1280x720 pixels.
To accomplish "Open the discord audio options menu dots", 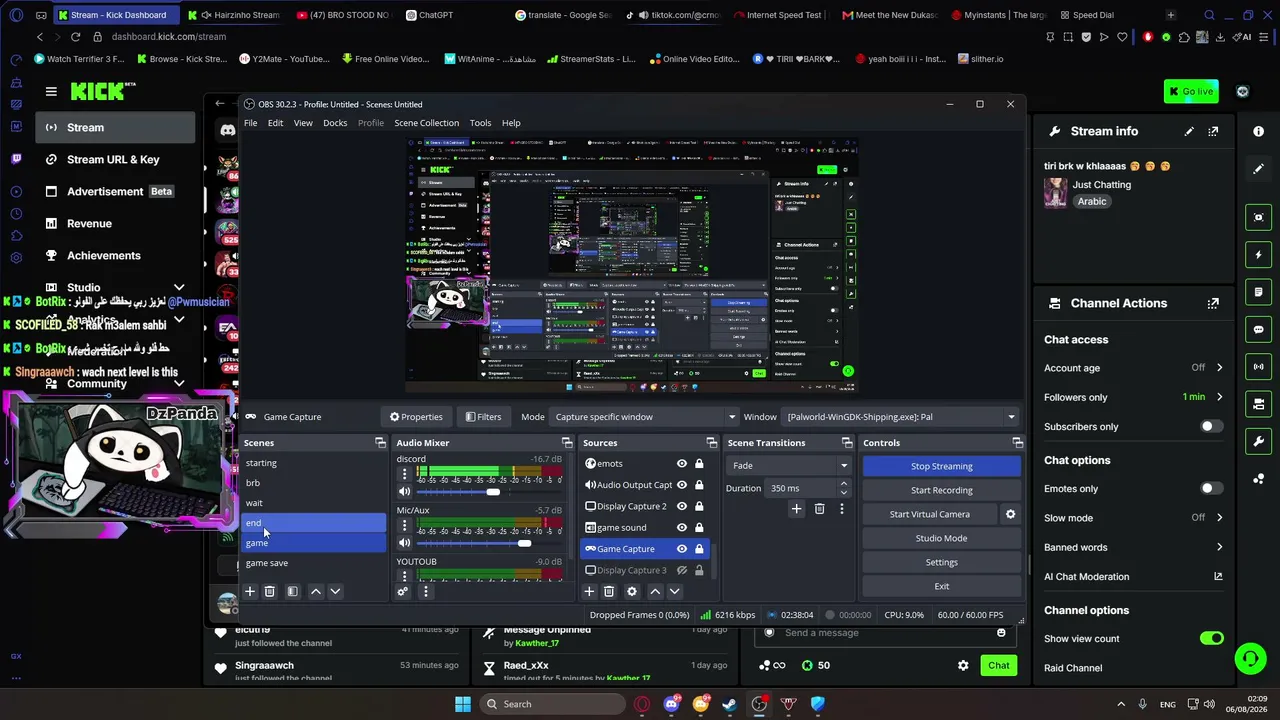I will [404, 474].
